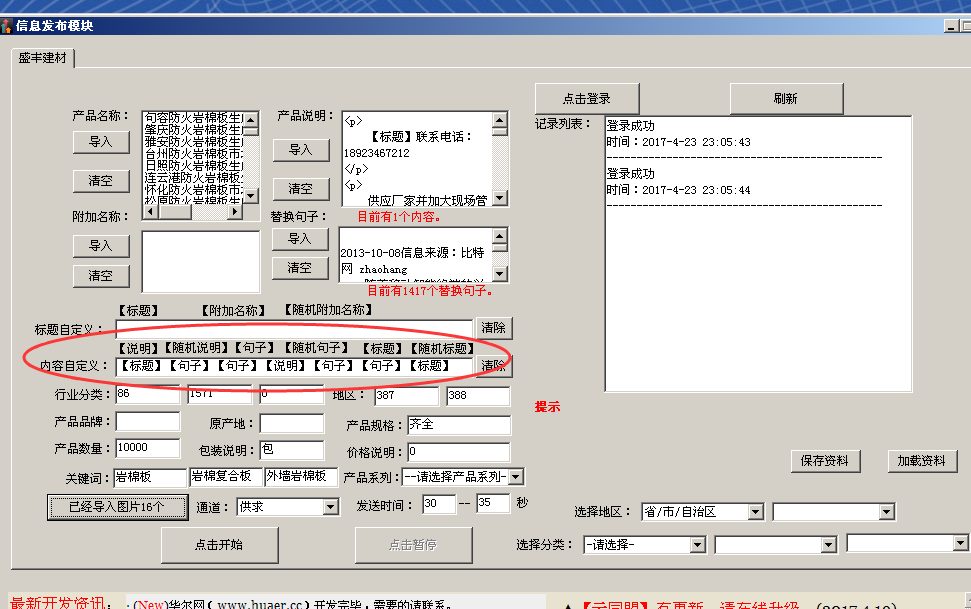Hit the 刷新 button

(x=785, y=99)
